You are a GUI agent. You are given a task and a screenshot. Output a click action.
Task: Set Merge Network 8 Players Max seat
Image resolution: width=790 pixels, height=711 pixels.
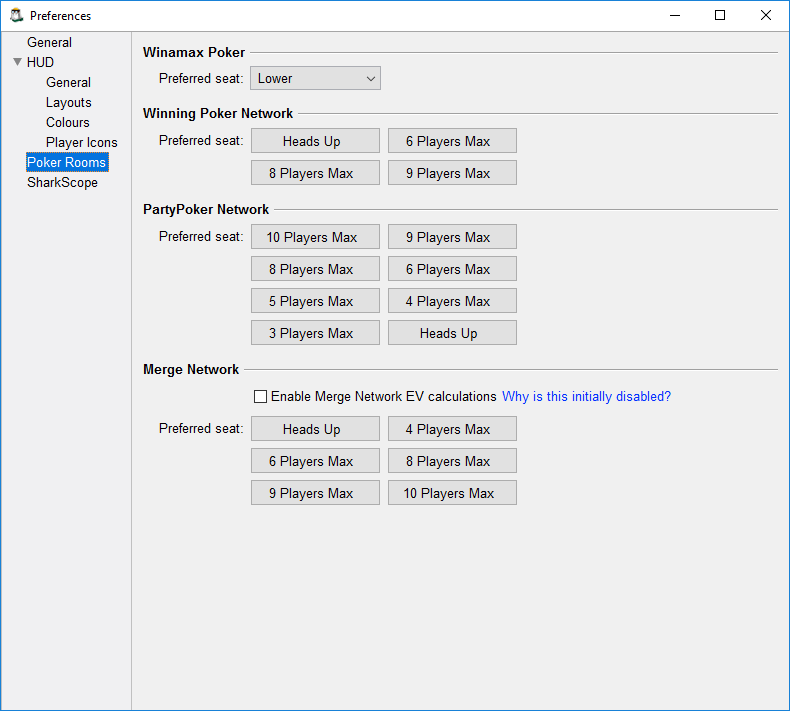tap(452, 461)
